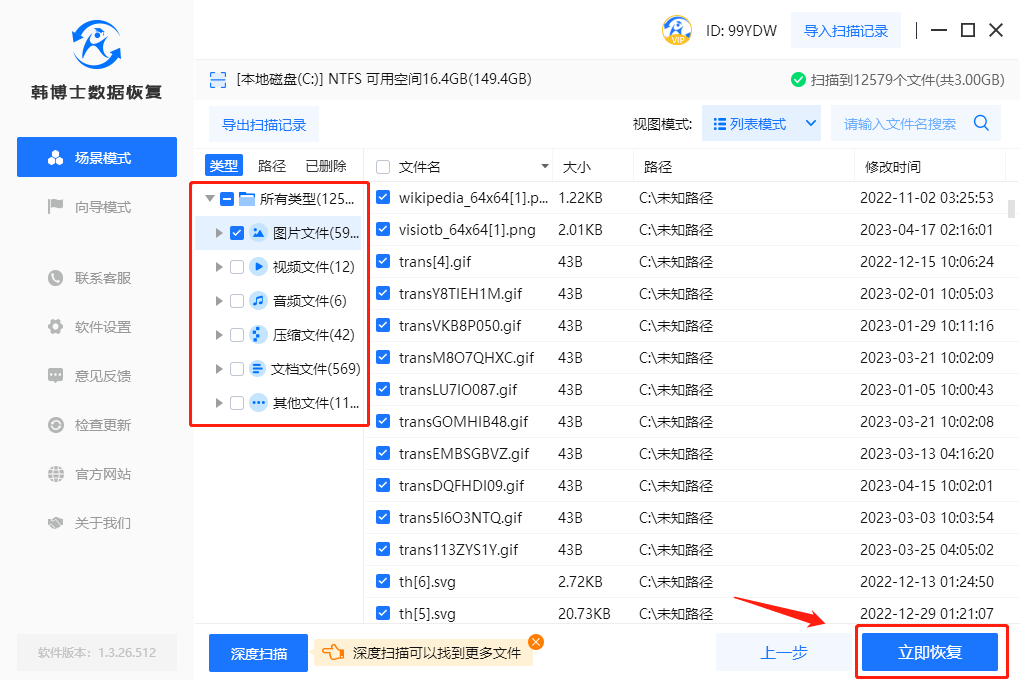The height and width of the screenshot is (680, 1020).
Task: Toggle the 所有类型 checkbox
Action: [x=227, y=198]
